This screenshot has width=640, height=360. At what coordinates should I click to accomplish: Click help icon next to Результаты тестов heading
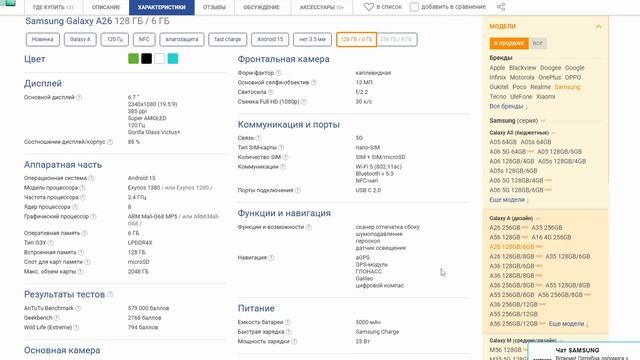click(110, 294)
